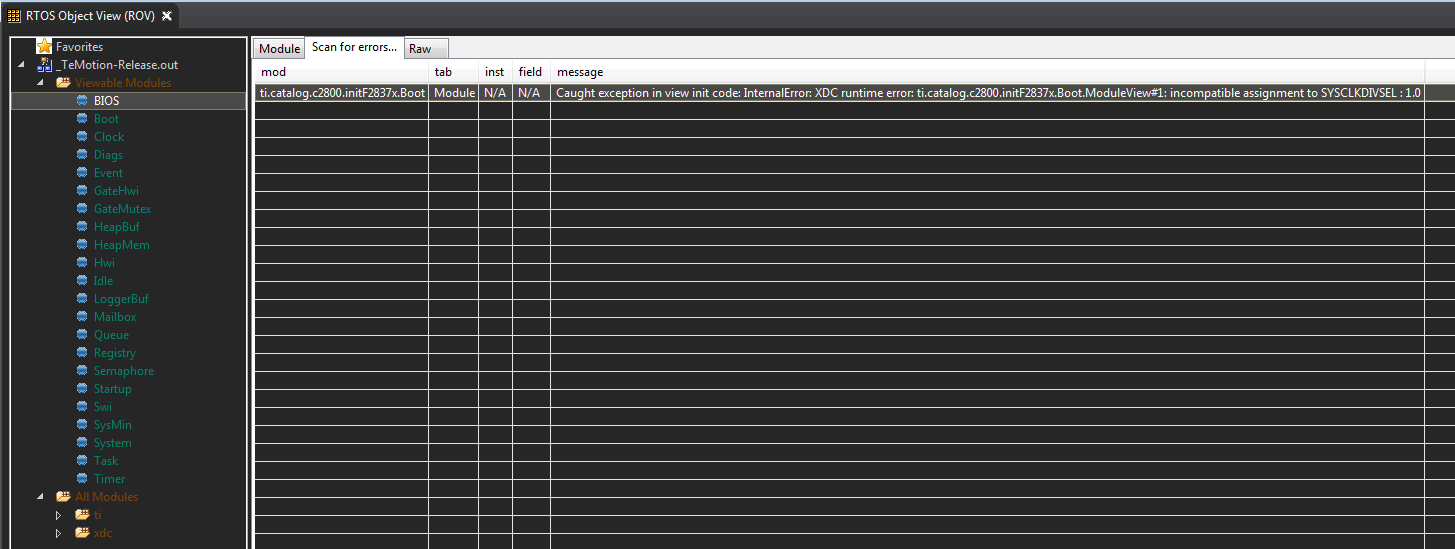1455x549 pixels.
Task: Click the ti folder icon
Action: 82,515
